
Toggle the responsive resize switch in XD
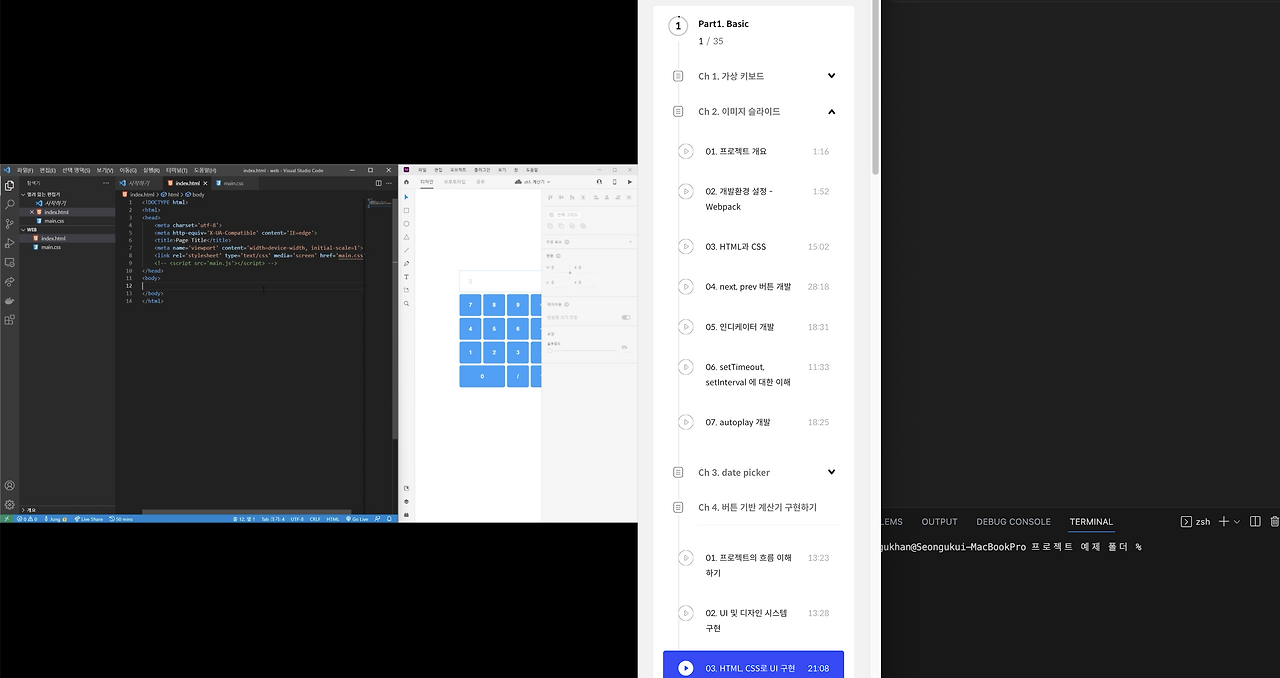point(626,317)
